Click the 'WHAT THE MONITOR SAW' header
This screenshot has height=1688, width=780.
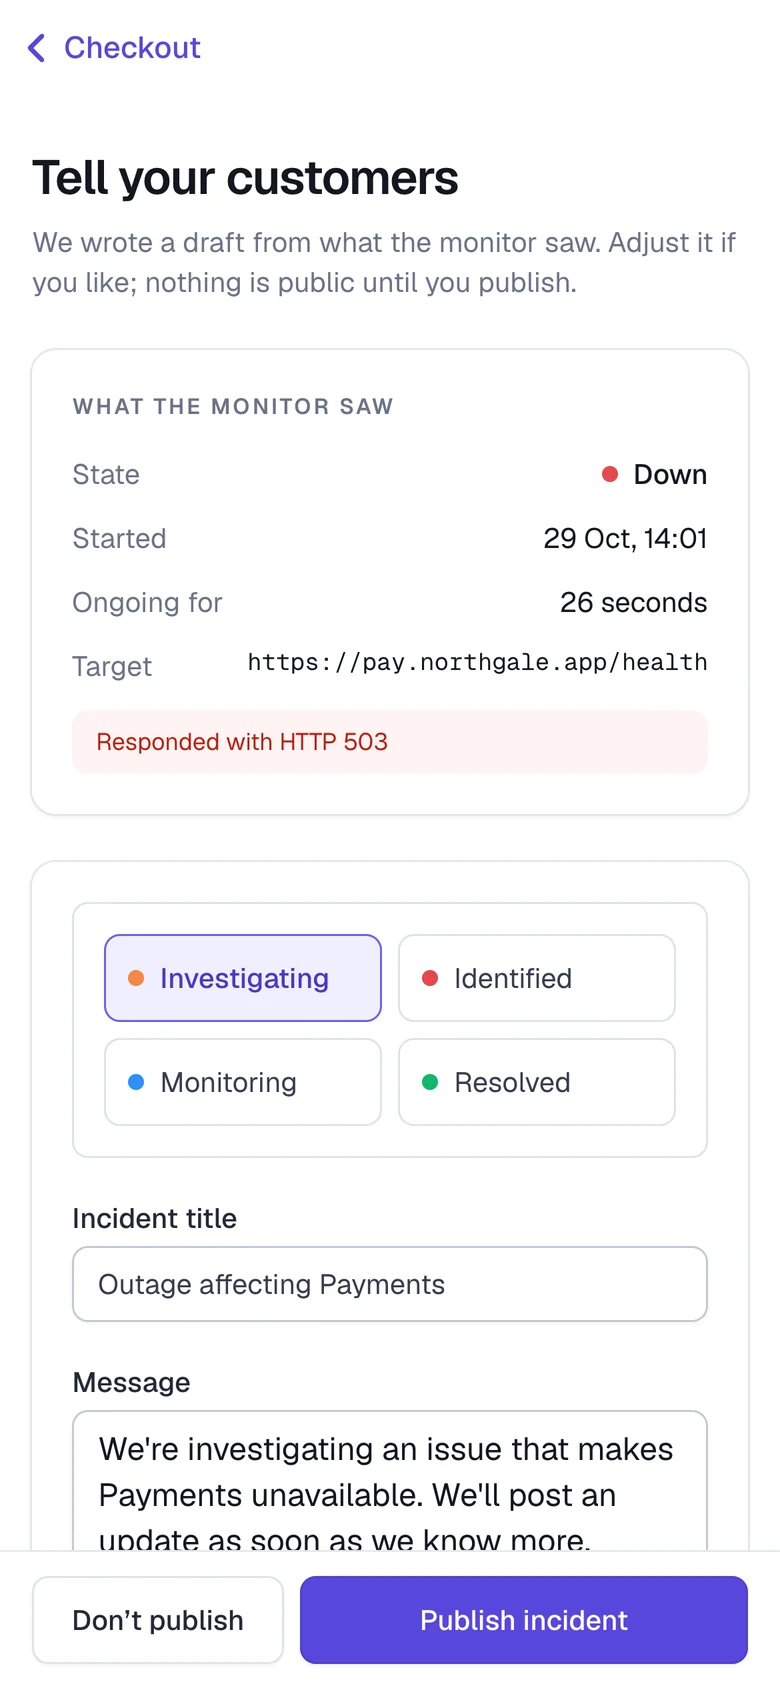(x=233, y=406)
